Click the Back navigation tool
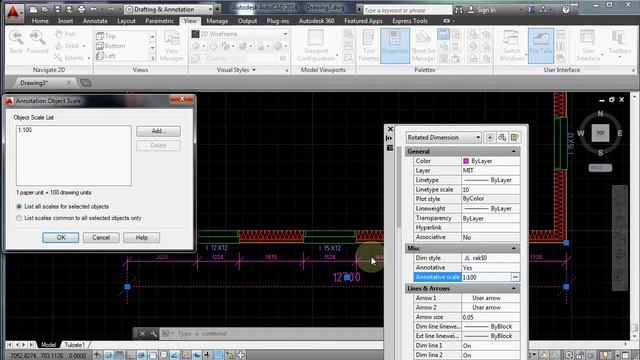The width and height of the screenshot is (640, 360). [16, 42]
